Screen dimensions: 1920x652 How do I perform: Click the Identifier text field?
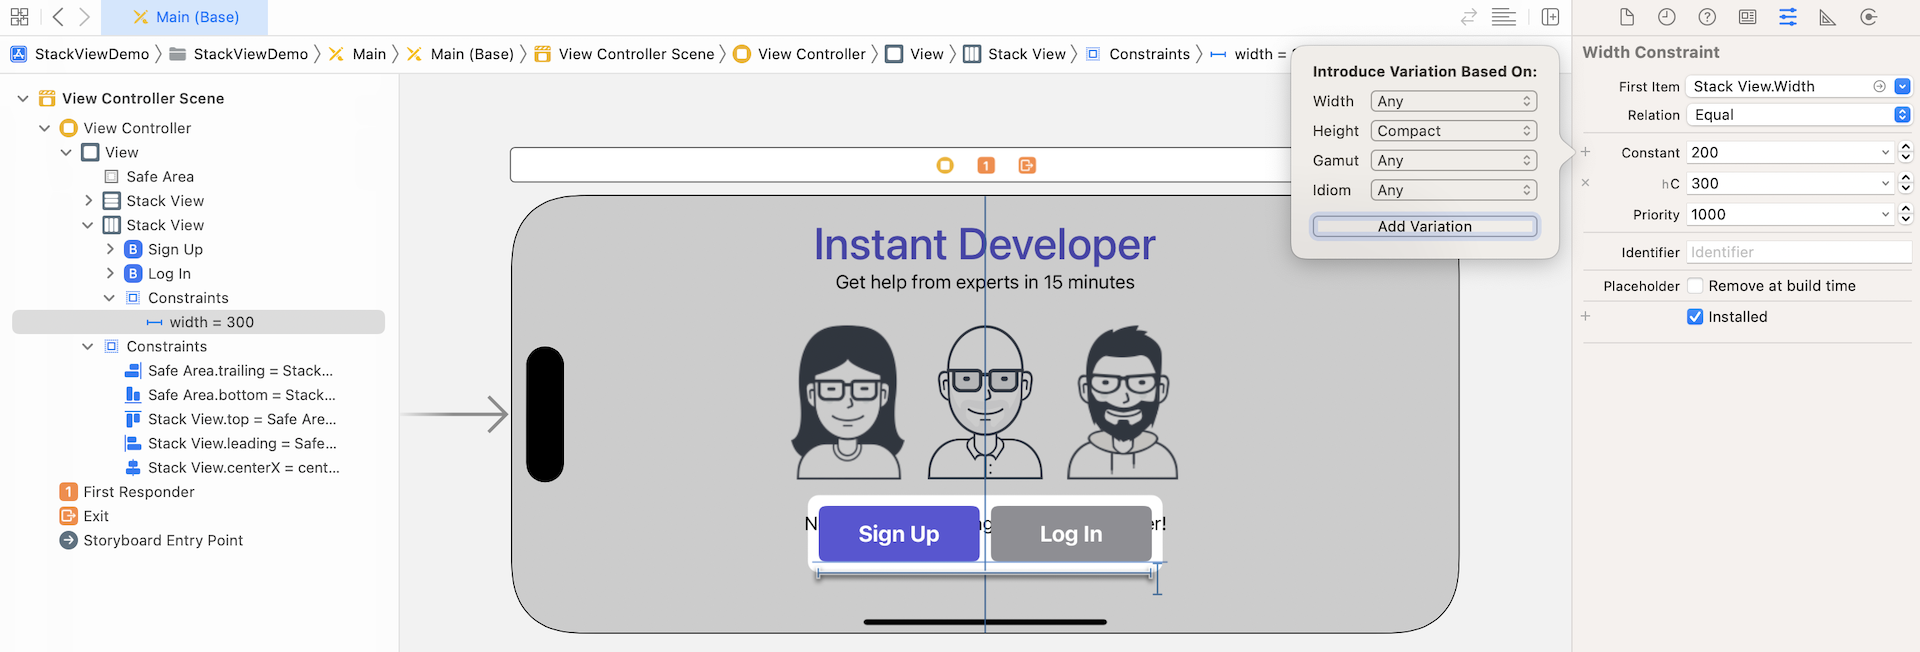(x=1798, y=253)
